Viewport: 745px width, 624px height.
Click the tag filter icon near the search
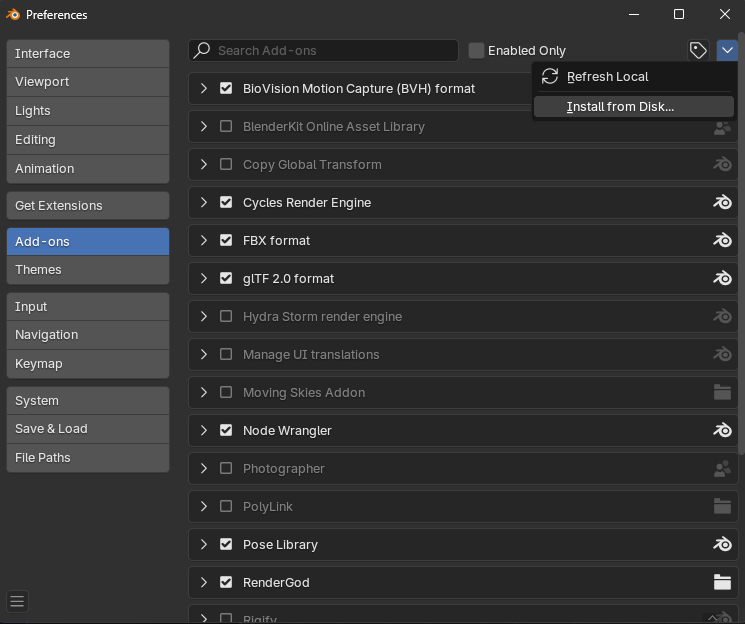[698, 50]
